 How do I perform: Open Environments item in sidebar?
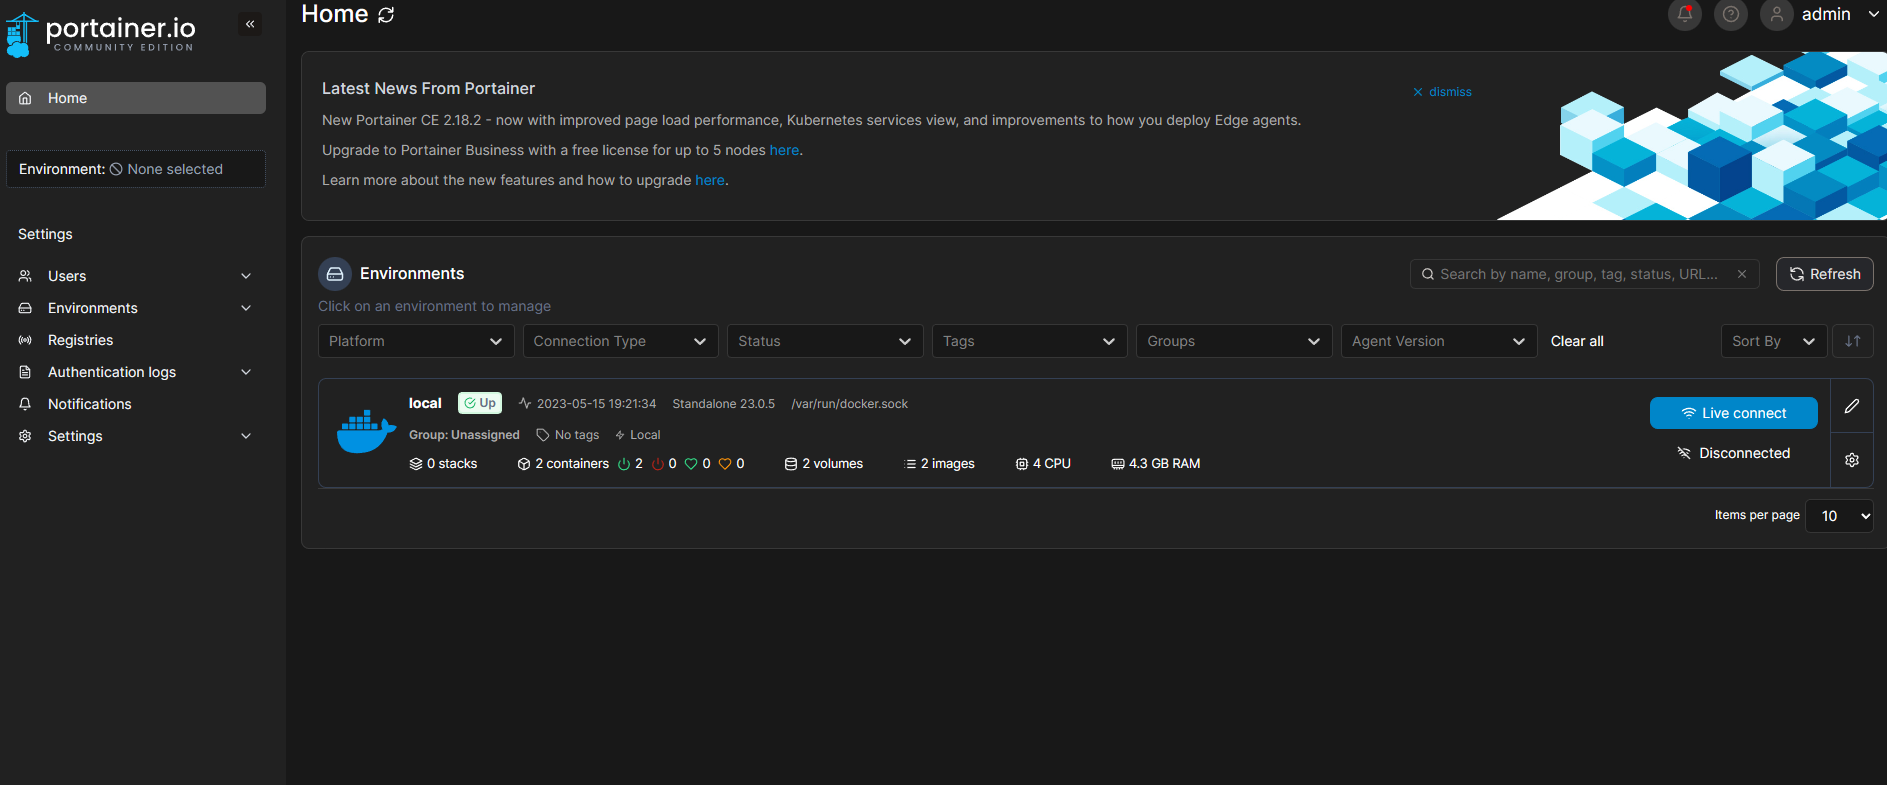[x=136, y=308]
